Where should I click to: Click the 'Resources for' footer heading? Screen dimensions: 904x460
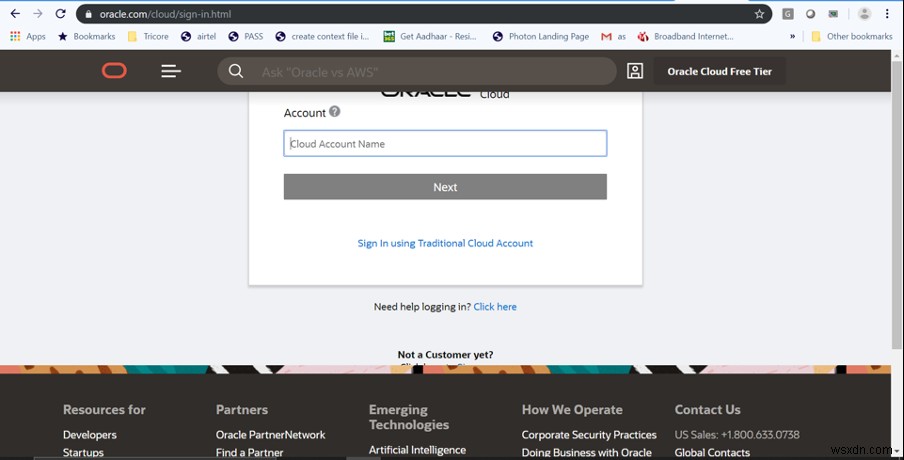[104, 410]
